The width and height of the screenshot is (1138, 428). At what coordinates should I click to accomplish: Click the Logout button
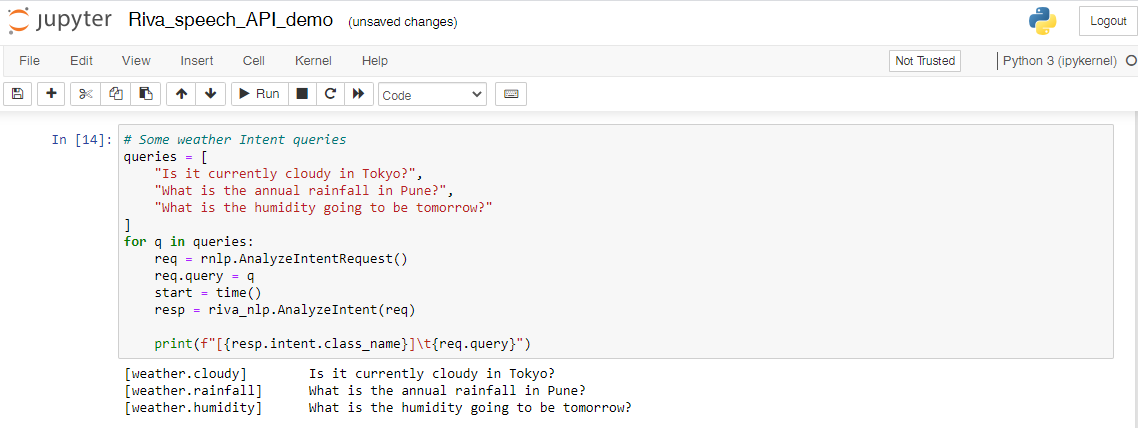(1108, 21)
